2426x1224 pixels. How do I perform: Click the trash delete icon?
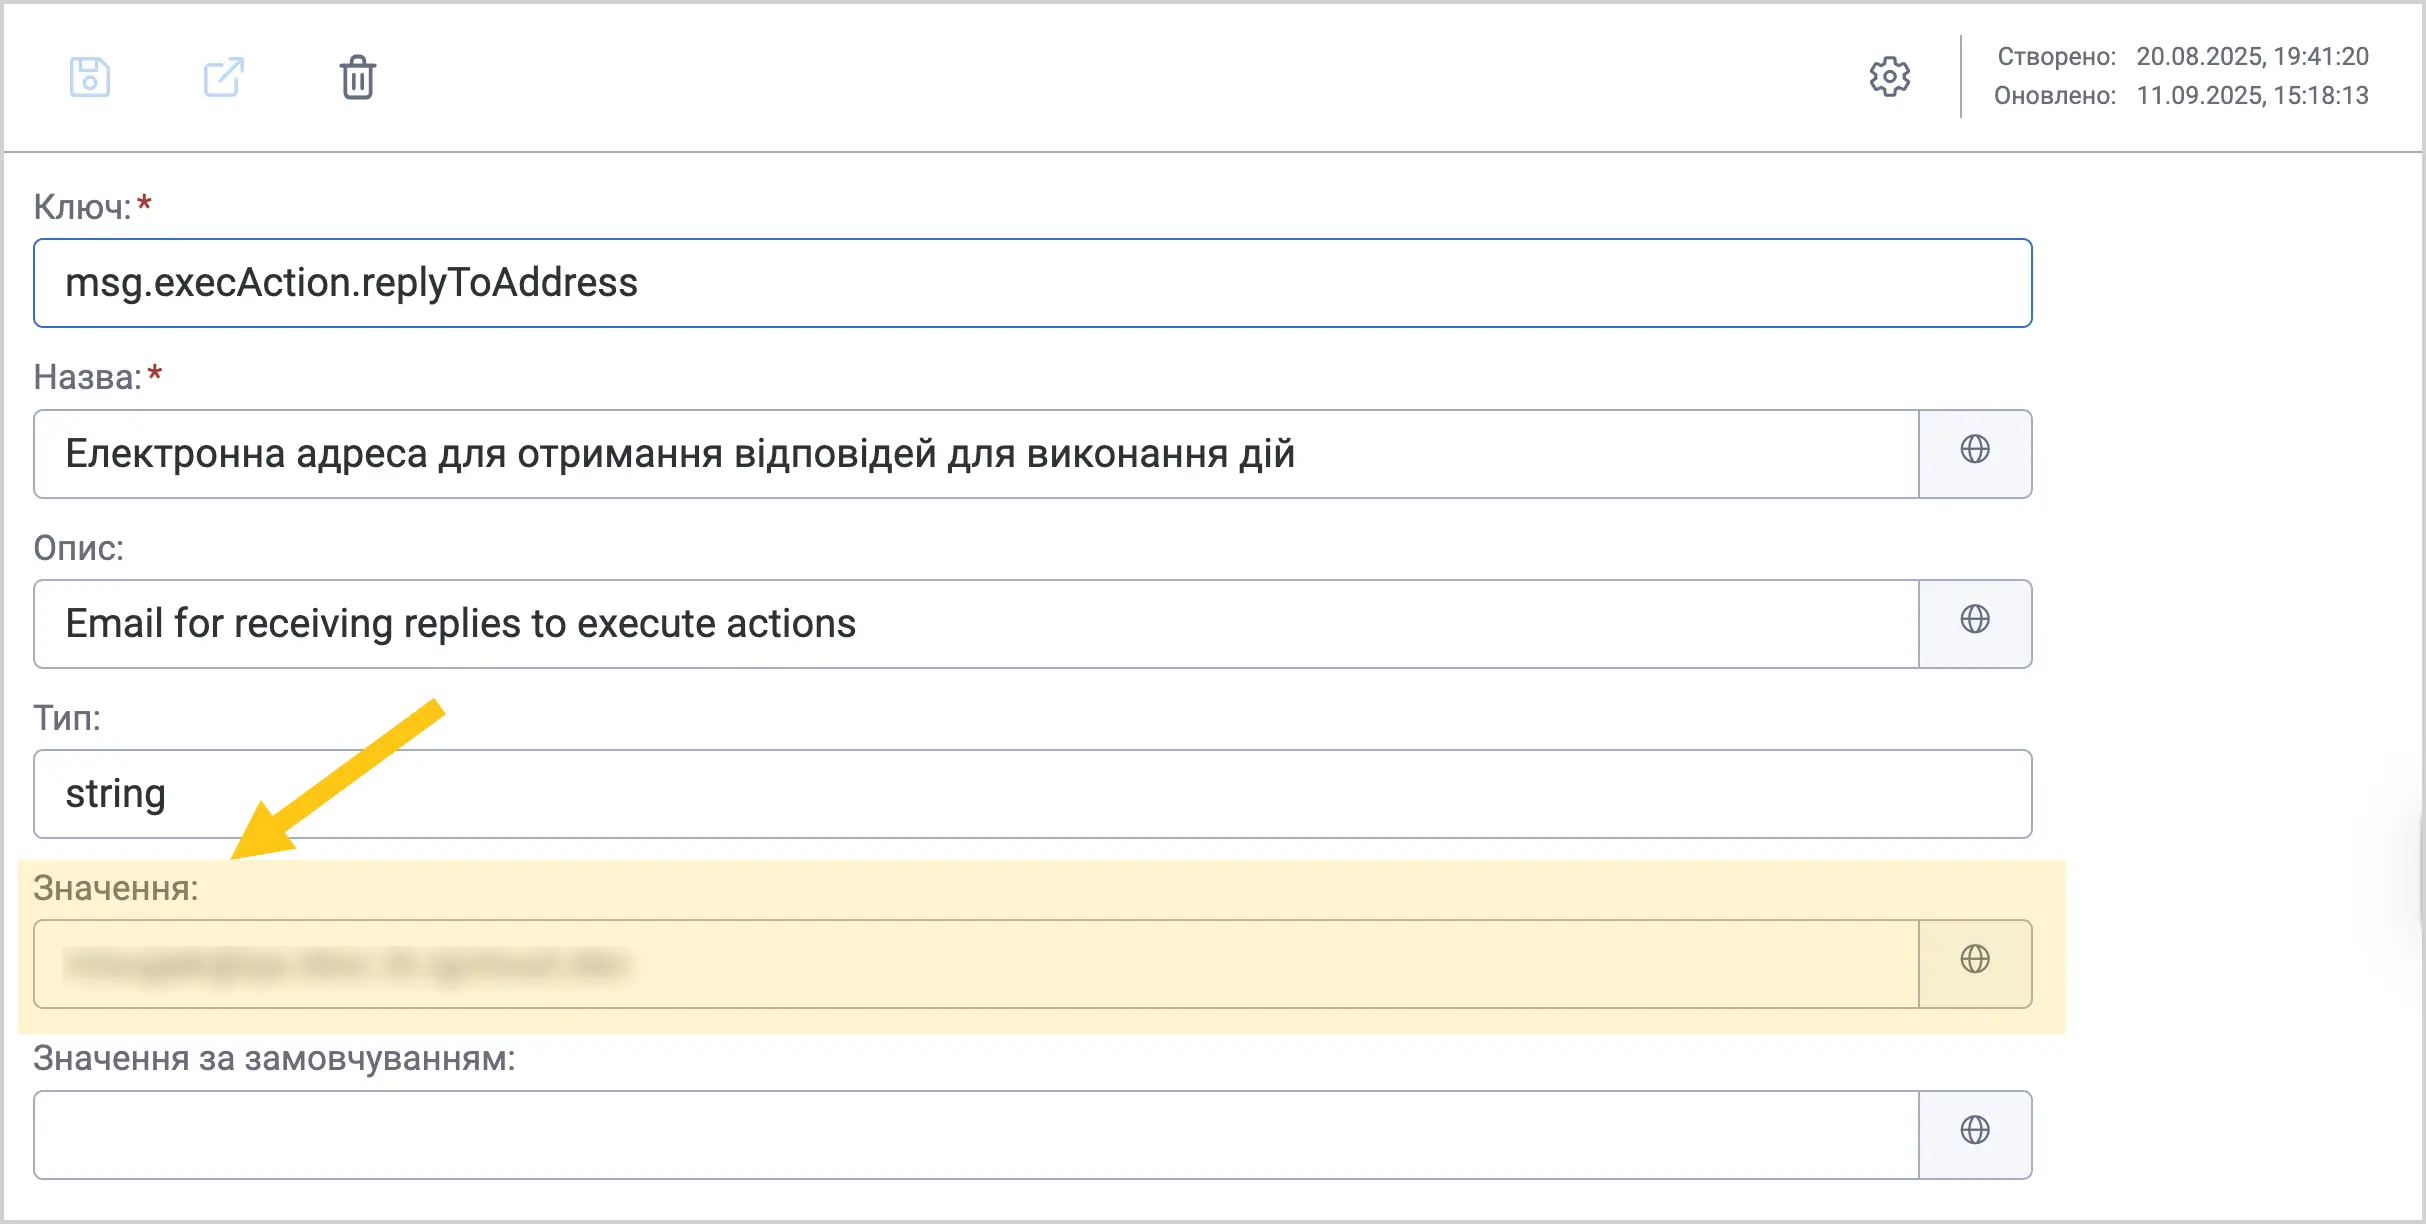coord(358,77)
